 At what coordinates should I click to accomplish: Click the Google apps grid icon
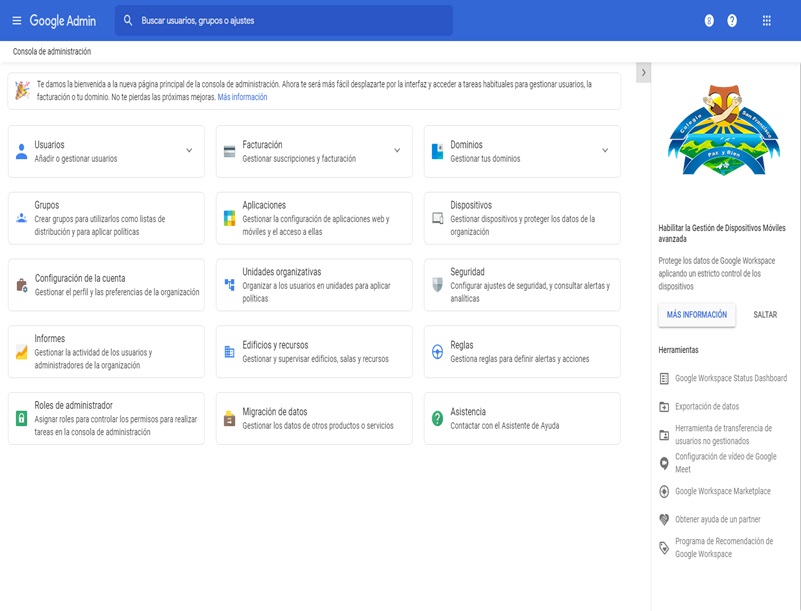766,20
